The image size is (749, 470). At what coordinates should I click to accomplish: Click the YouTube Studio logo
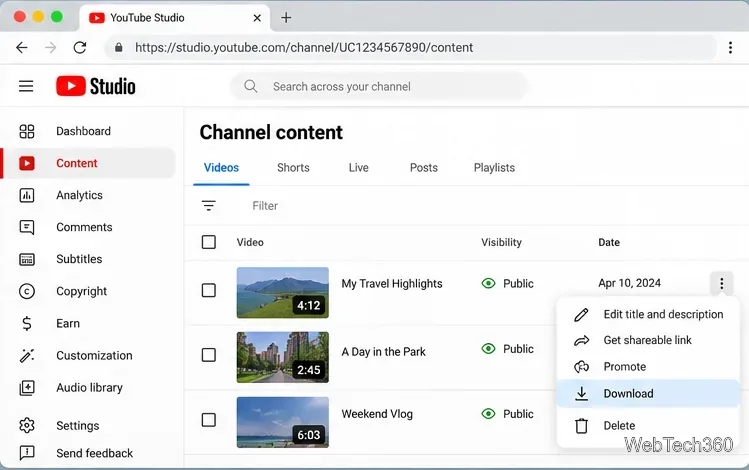(96, 86)
